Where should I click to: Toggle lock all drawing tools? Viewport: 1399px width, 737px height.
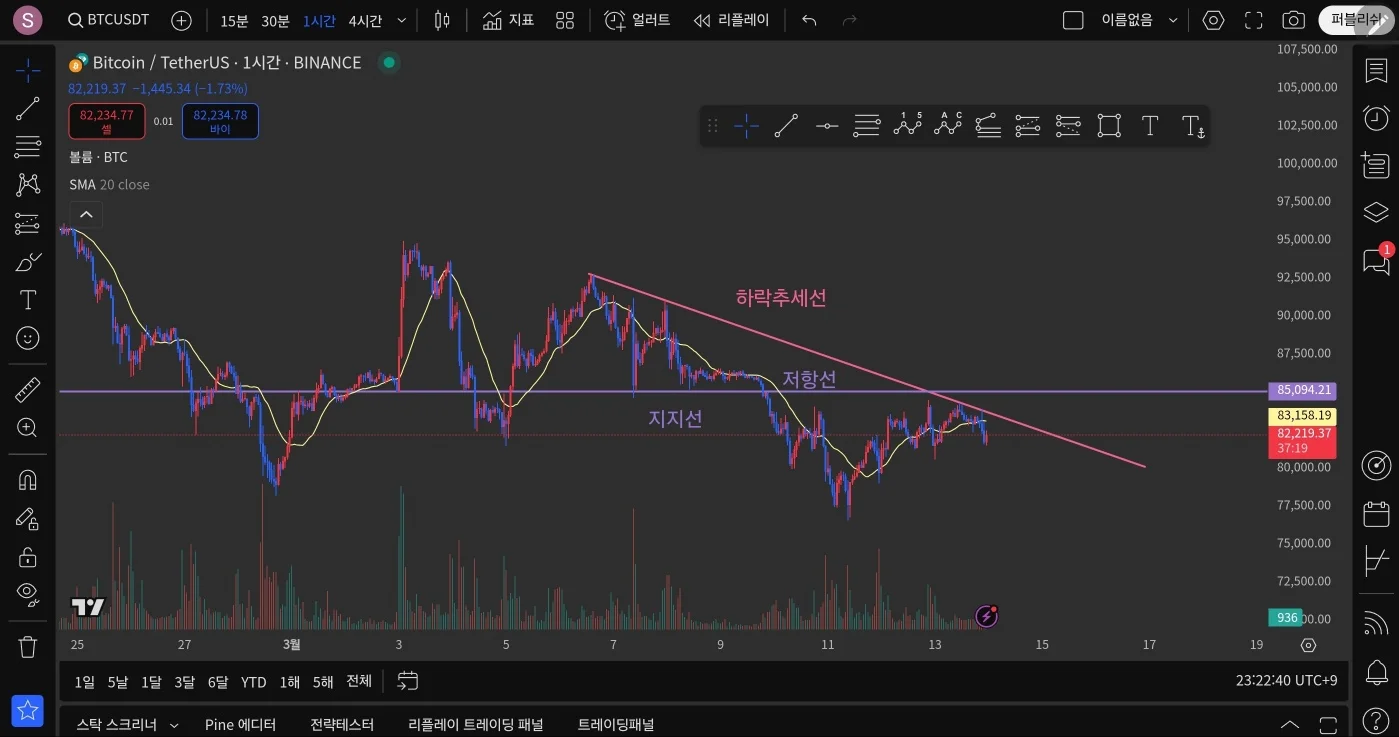click(x=28, y=557)
